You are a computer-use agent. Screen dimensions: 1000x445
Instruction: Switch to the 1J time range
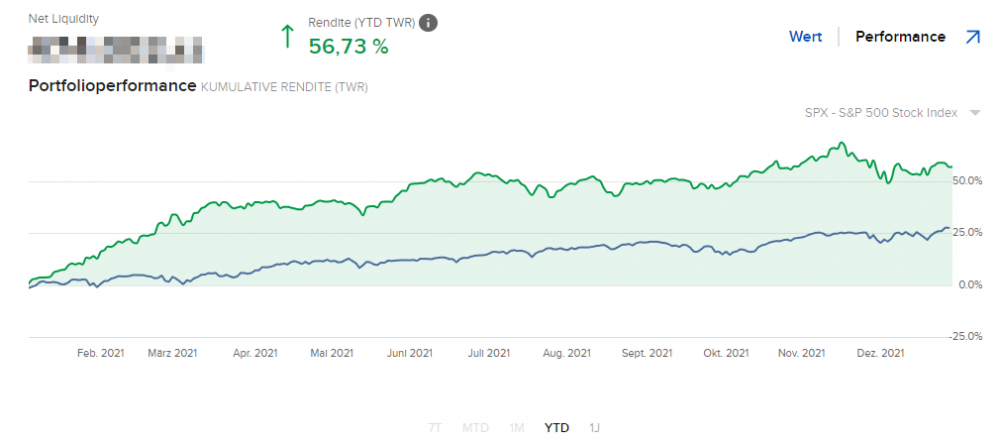pos(595,427)
